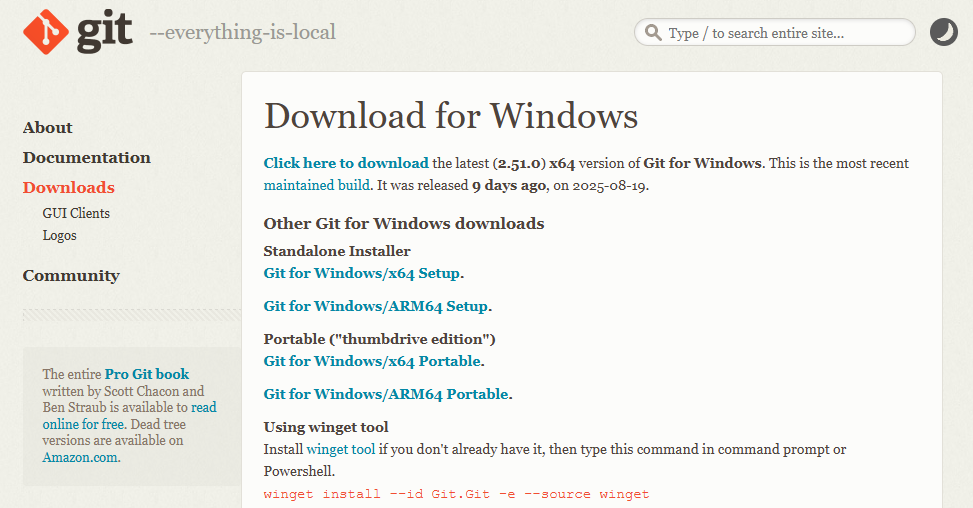The width and height of the screenshot is (973, 508).
Task: Open the Downloads section
Action: click(69, 187)
